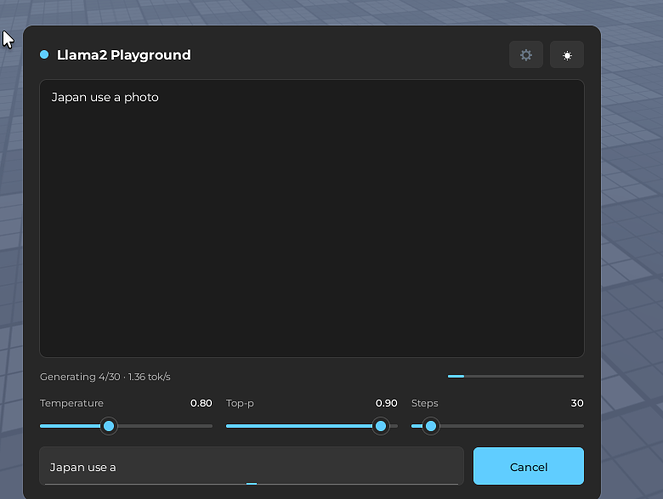Screen dimensions: 663x499
Task: Click the 'Generating 4/30 · 1.36 tok/s' status text
Action: pos(105,376)
